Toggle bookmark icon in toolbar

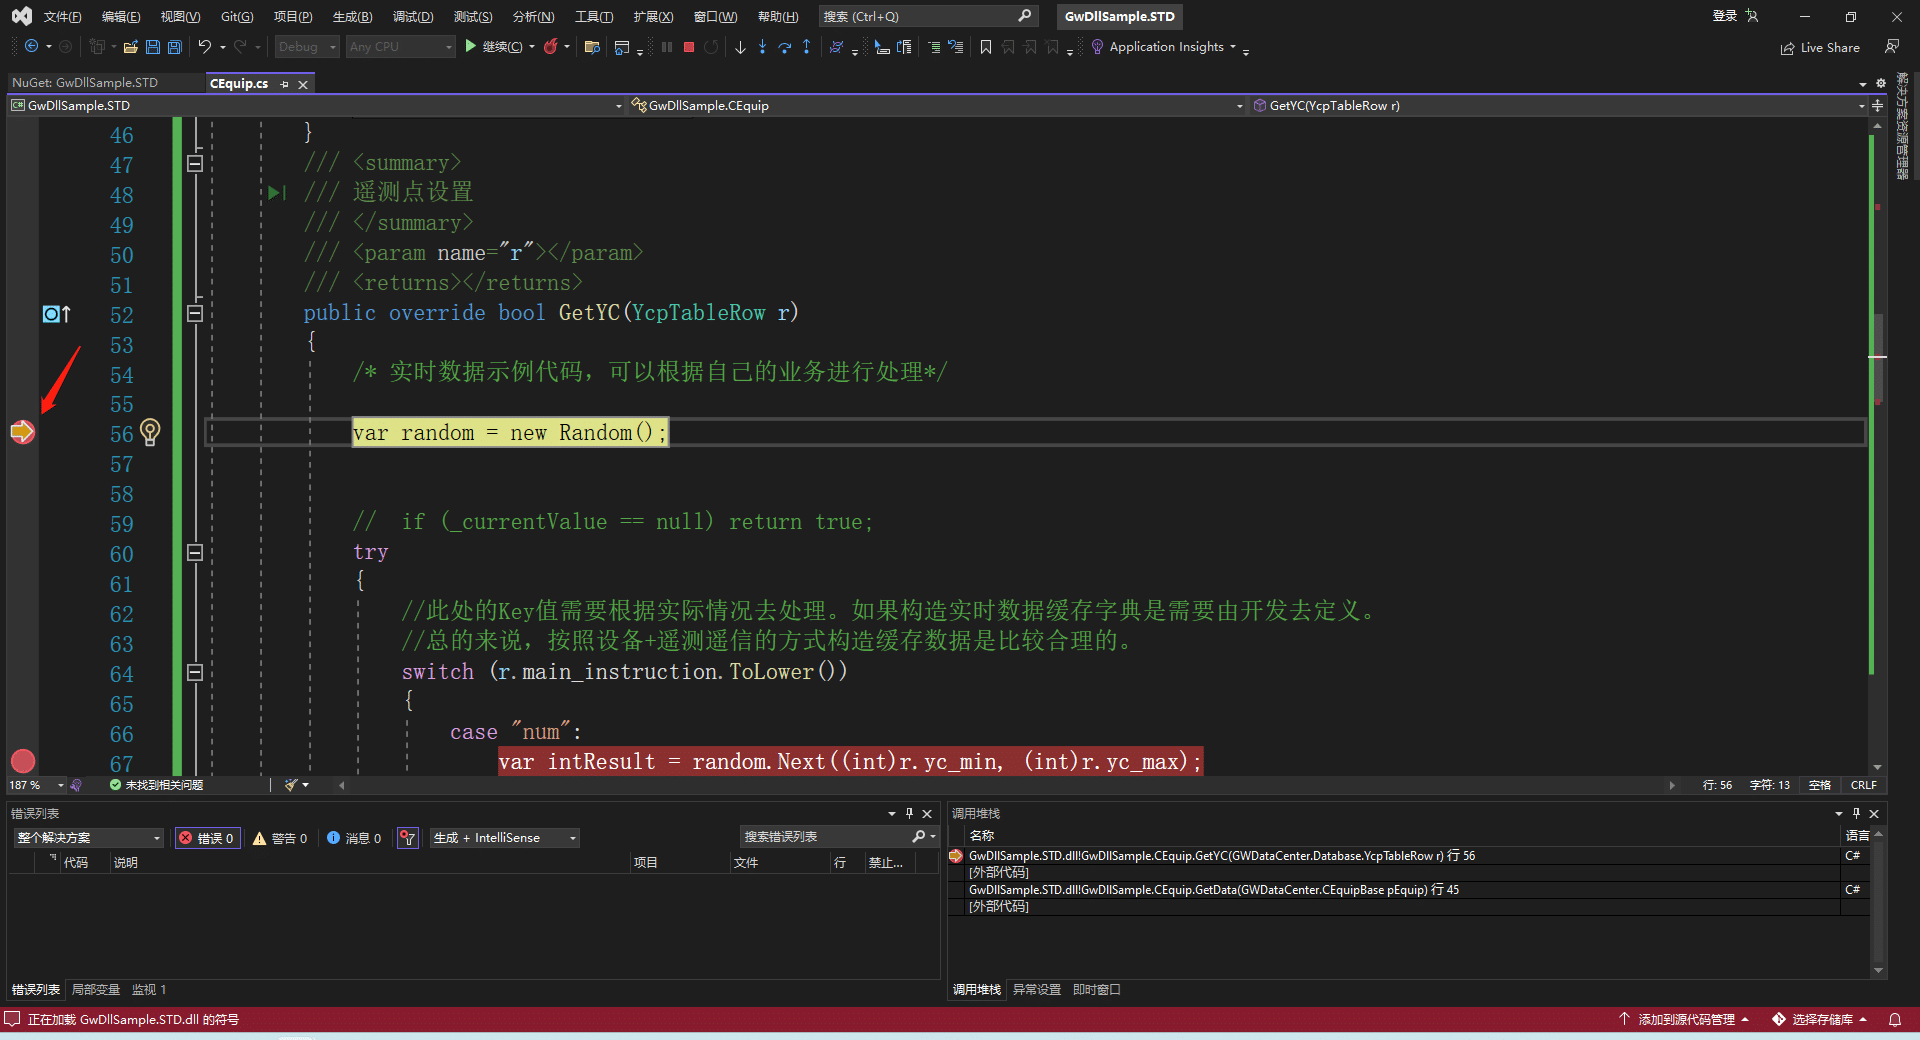click(x=986, y=47)
